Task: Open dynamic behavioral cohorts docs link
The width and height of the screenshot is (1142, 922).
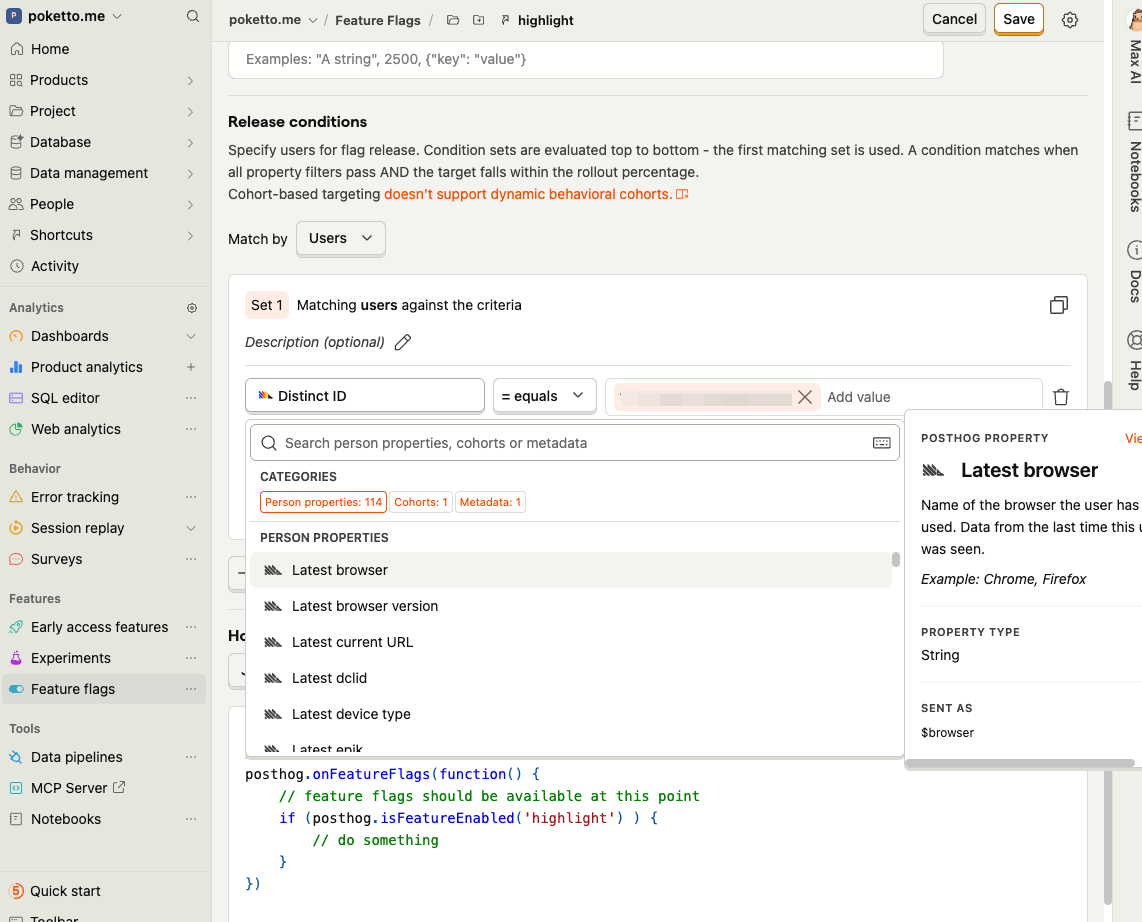Action: 528,194
